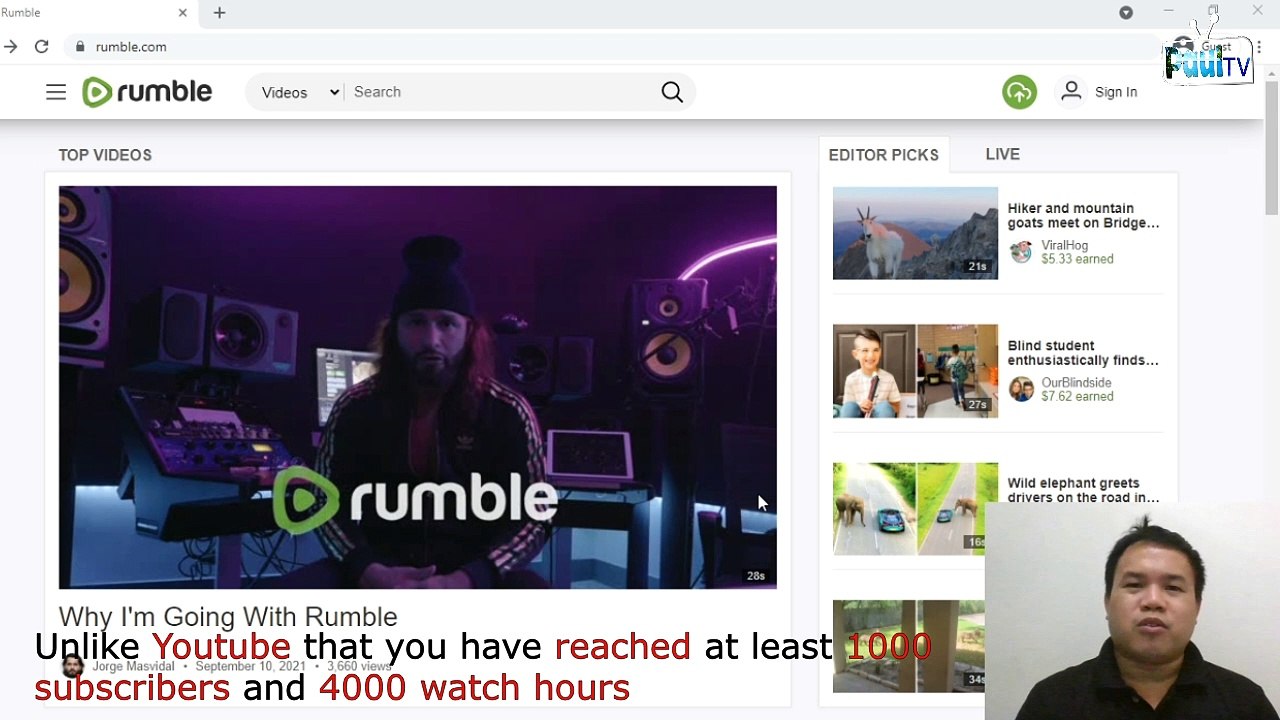This screenshot has width=1280, height=720.
Task: Open 'Wild elephant greets drivers' title
Action: (1083, 490)
